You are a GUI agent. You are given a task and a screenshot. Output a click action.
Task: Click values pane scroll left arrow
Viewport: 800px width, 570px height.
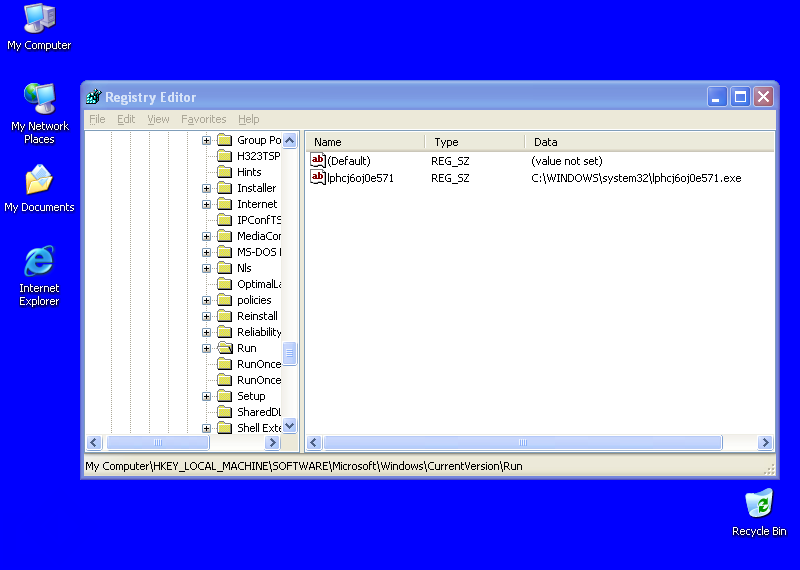pyautogui.click(x=314, y=442)
